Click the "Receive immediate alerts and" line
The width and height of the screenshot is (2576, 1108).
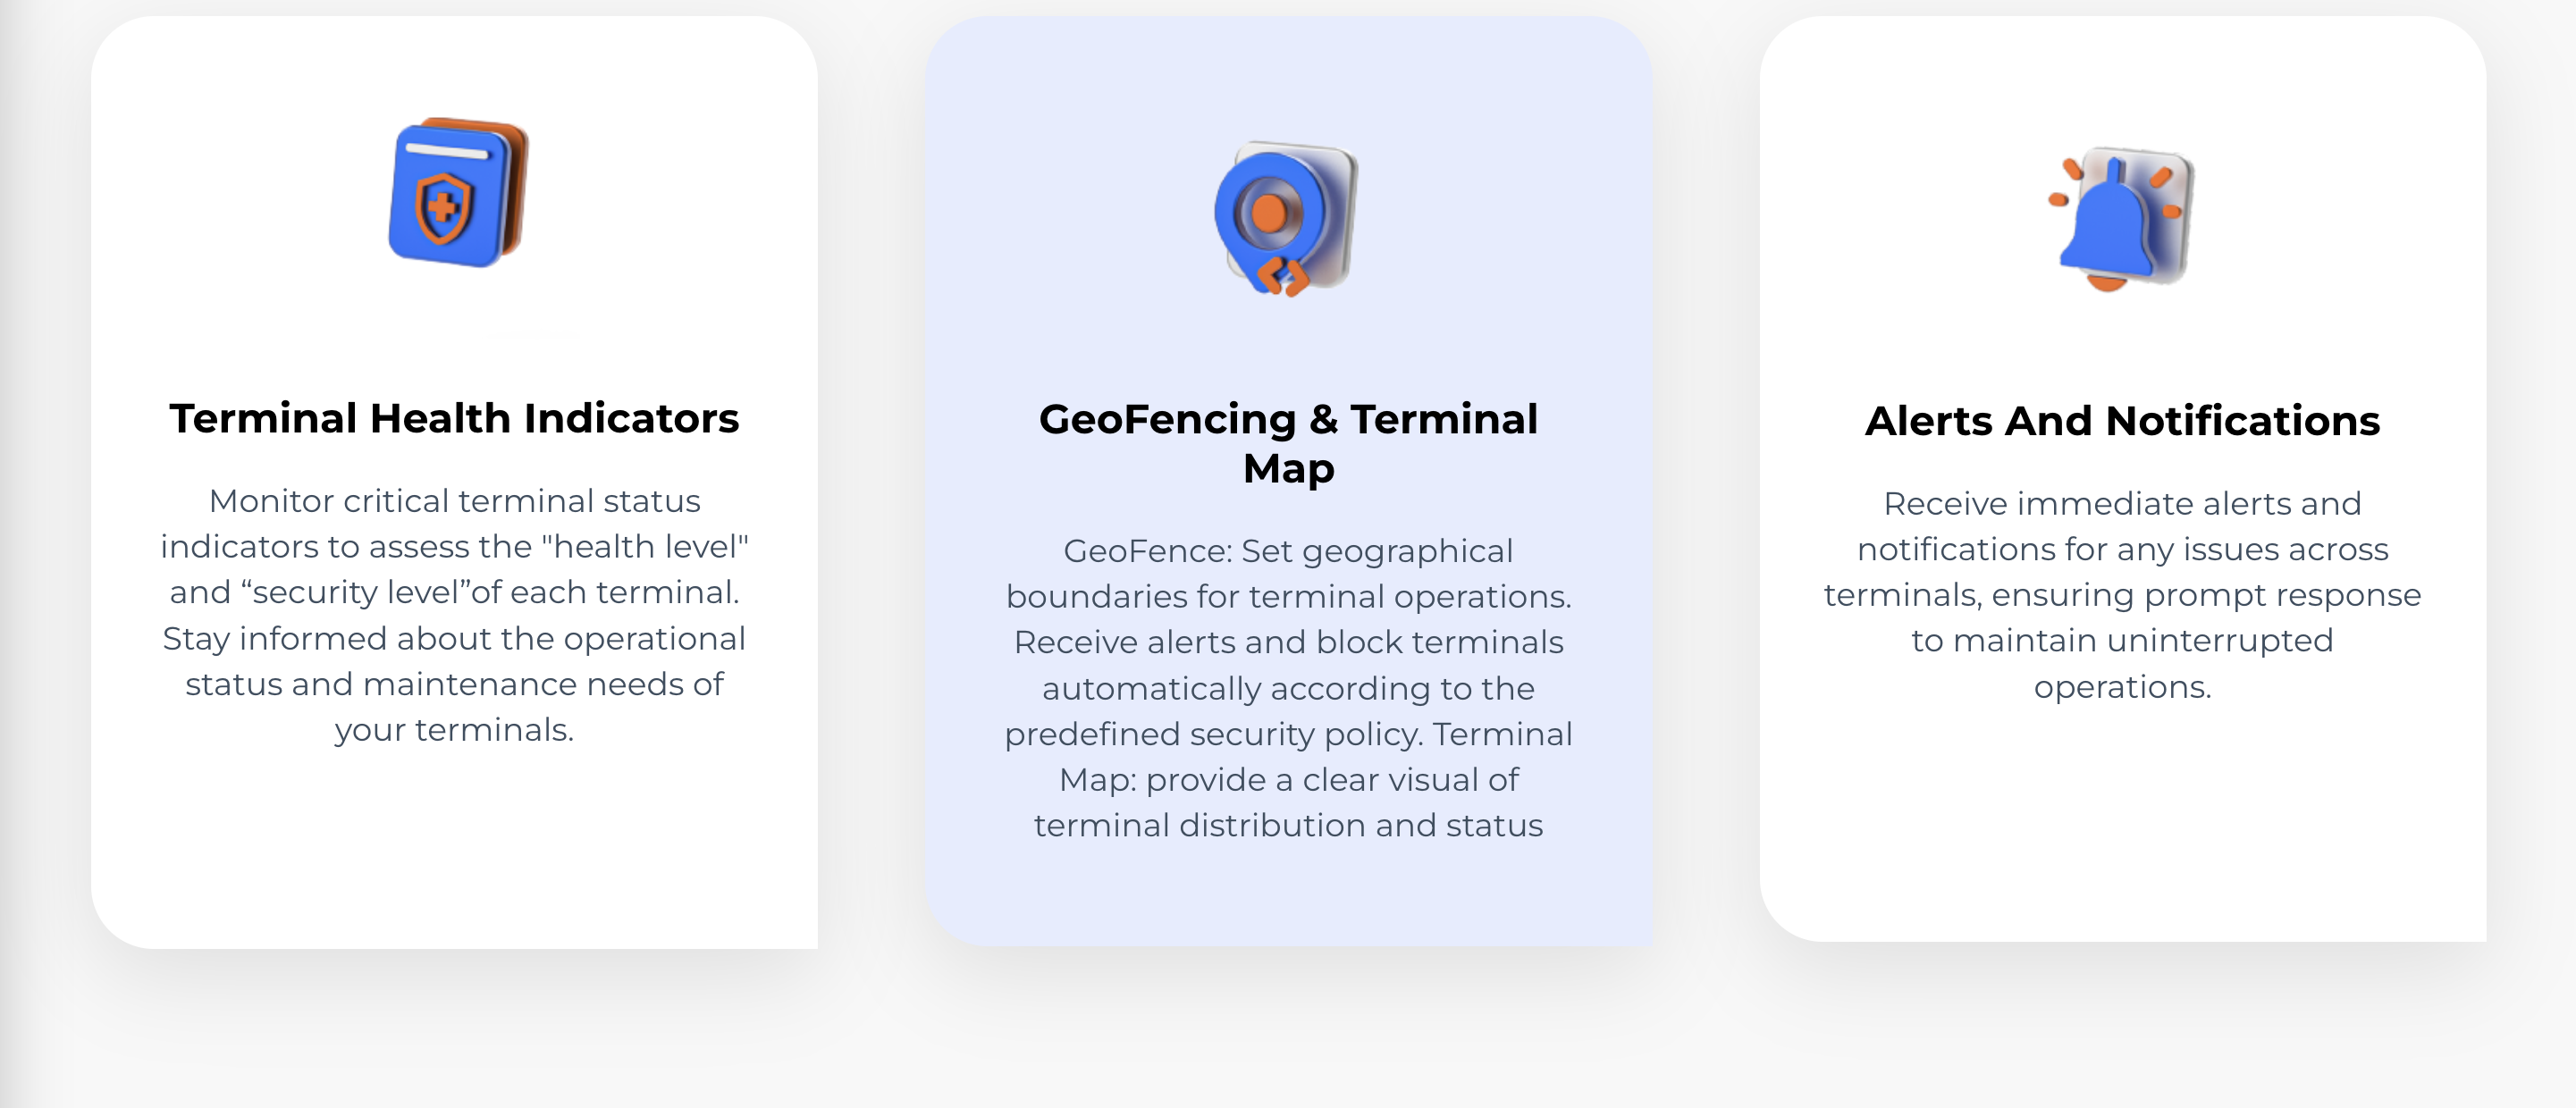point(2122,503)
